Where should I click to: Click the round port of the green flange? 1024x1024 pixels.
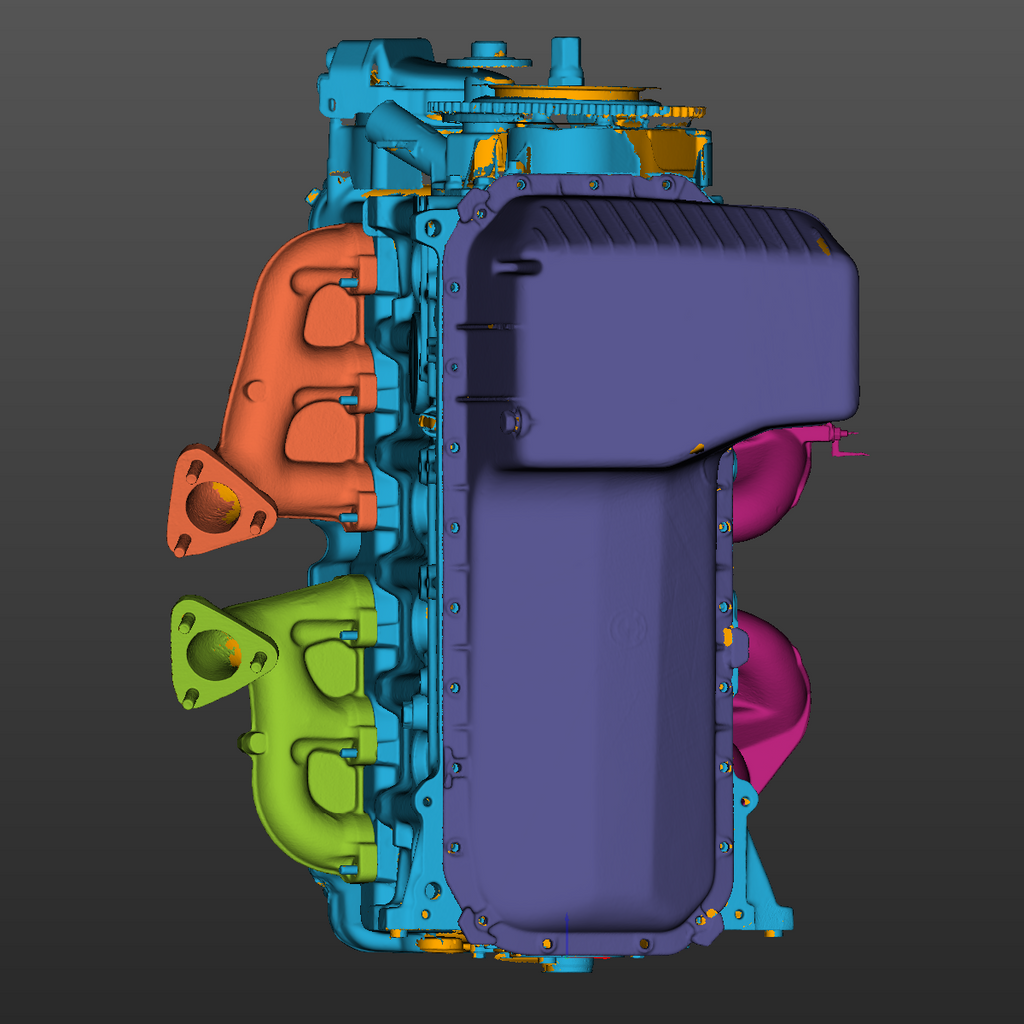pyautogui.click(x=214, y=655)
